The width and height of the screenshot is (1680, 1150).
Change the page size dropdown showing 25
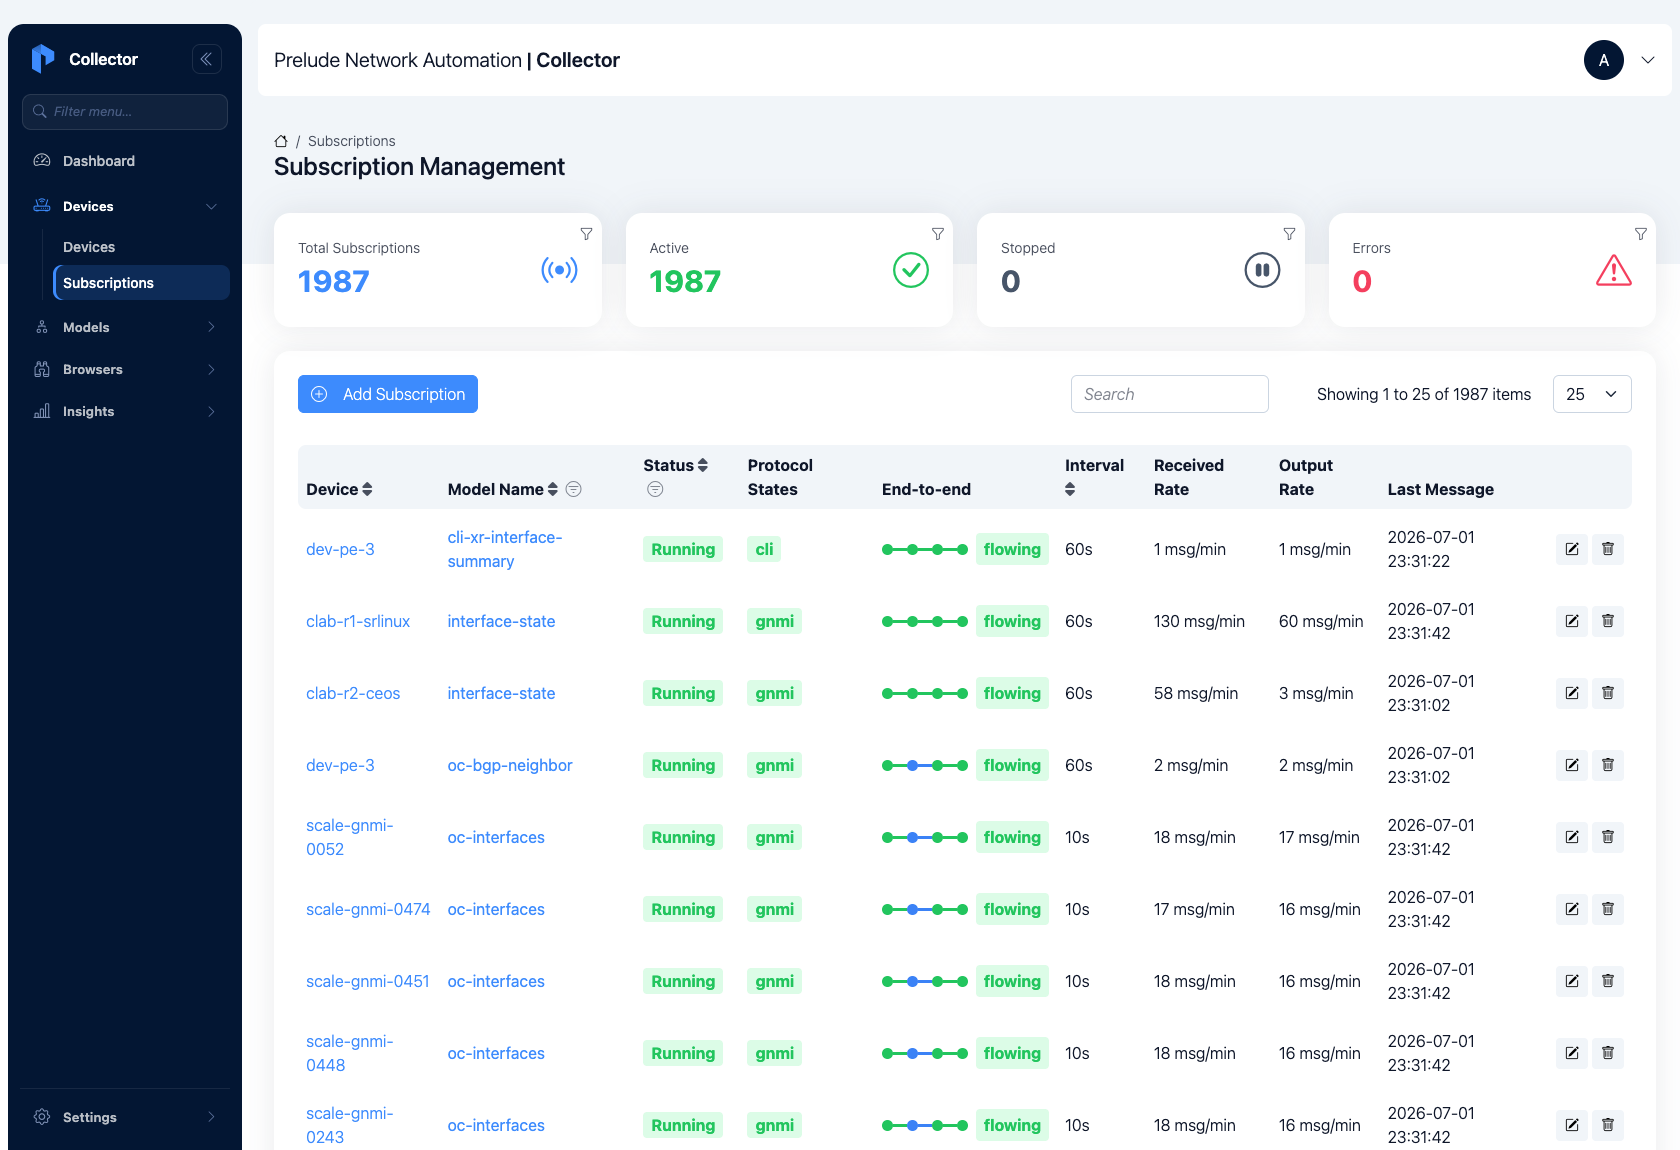pyautogui.click(x=1592, y=394)
